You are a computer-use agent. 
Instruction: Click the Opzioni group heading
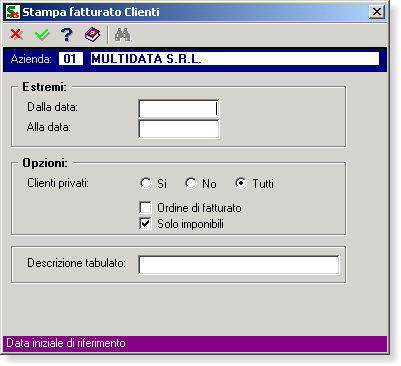45,163
